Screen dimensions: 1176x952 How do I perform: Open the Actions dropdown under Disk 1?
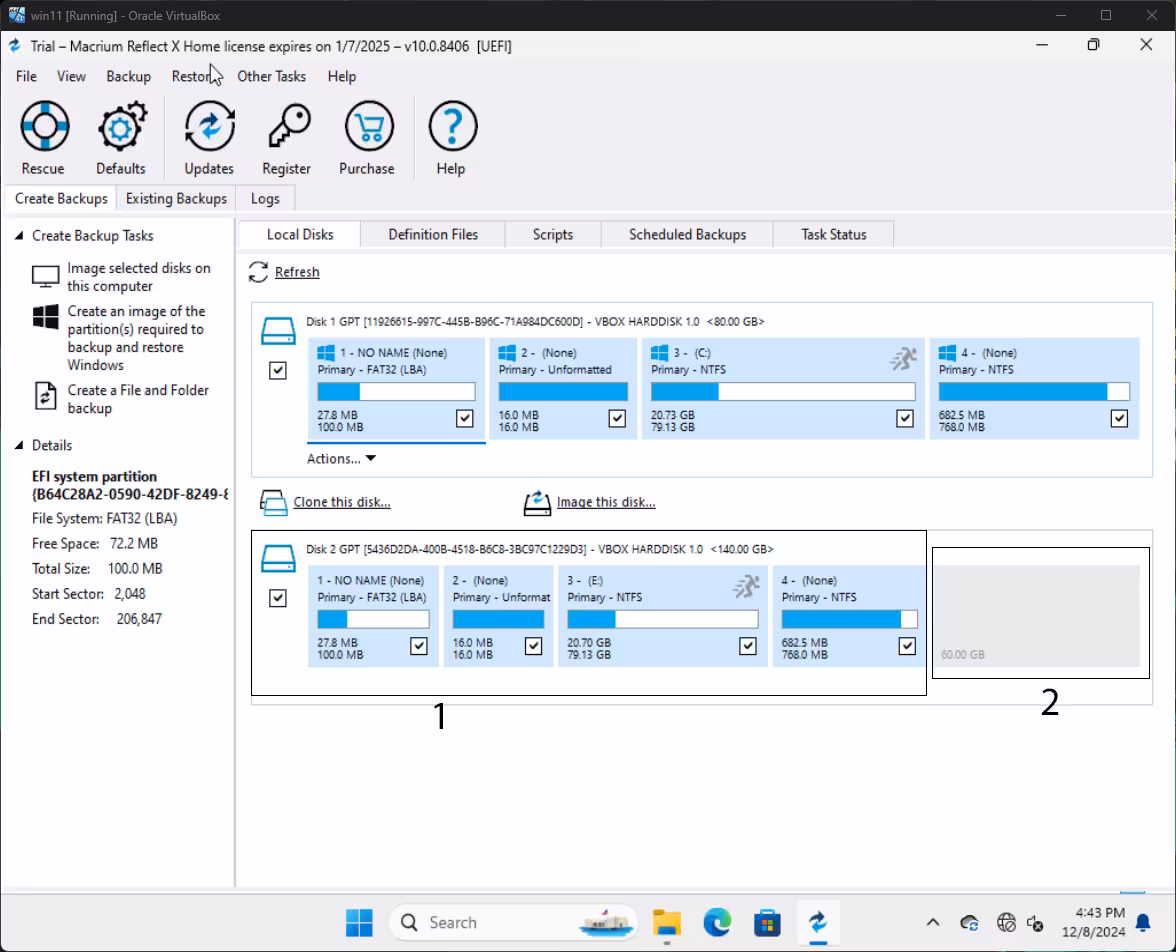point(341,458)
